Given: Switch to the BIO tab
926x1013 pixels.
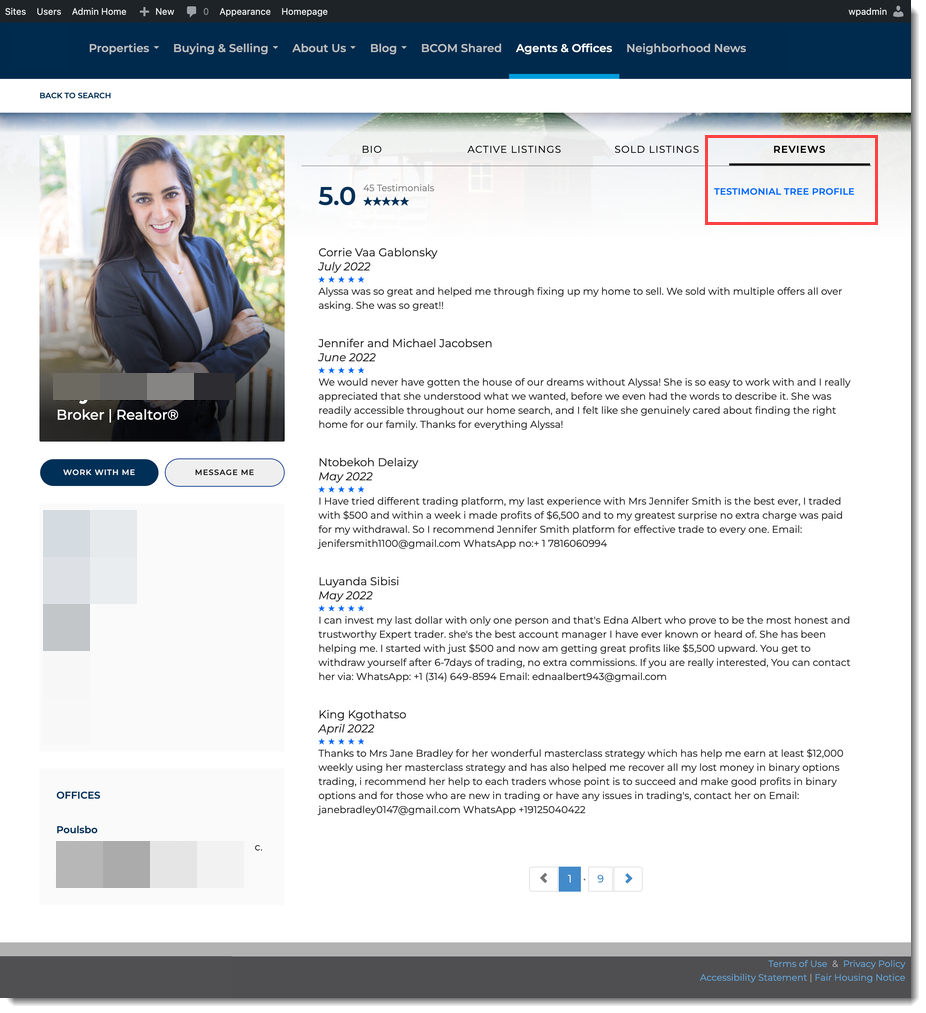Looking at the screenshot, I should (x=371, y=149).
